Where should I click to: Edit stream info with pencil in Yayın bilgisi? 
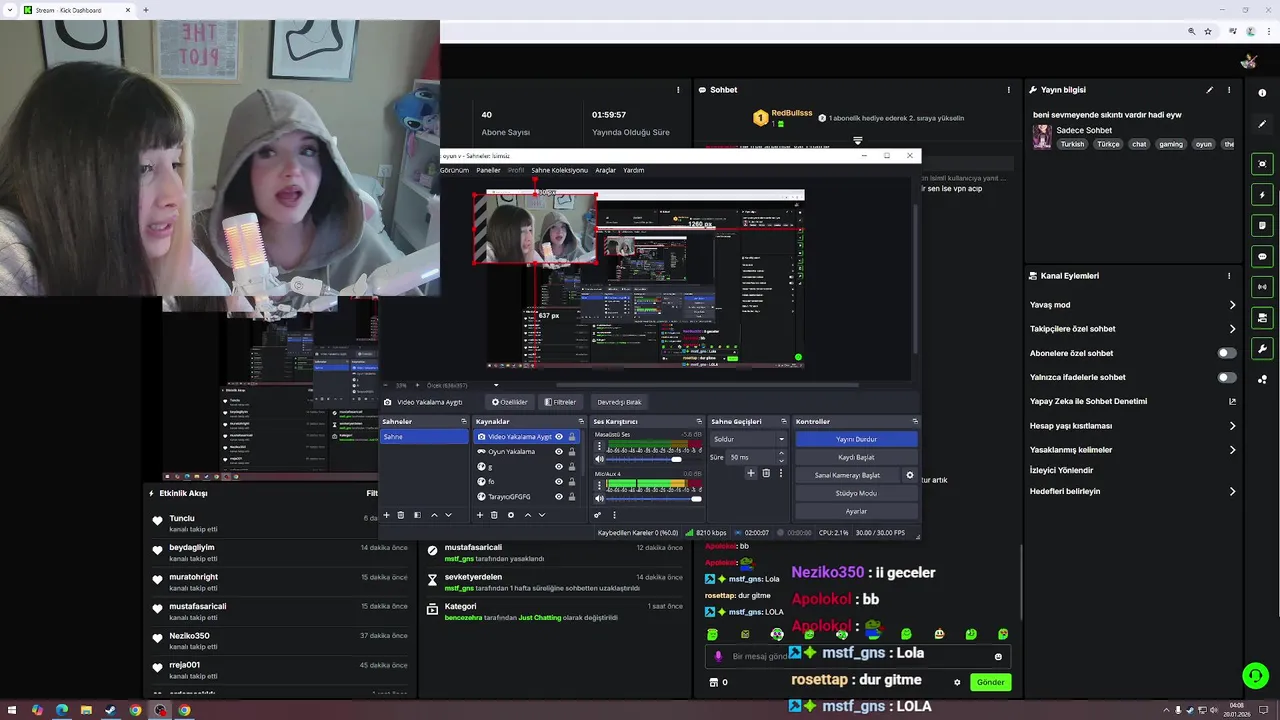[1209, 90]
